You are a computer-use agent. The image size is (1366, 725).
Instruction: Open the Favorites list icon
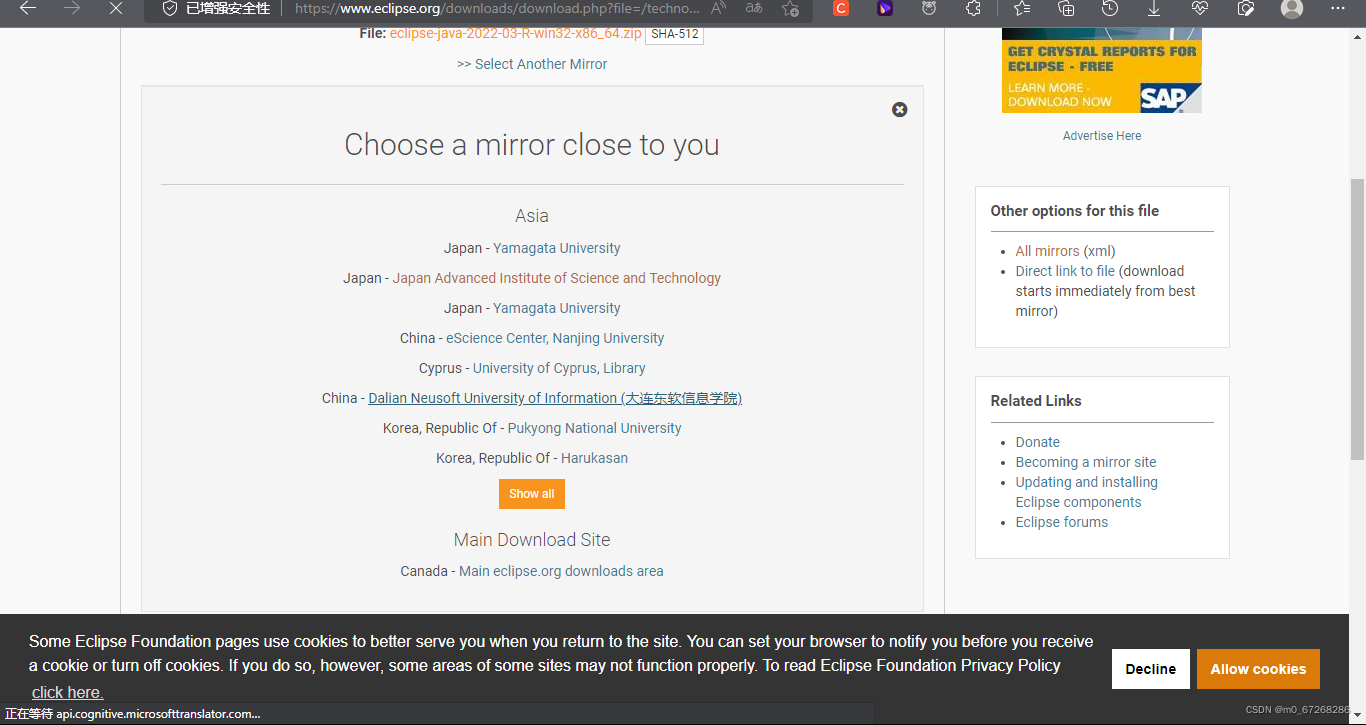[1021, 9]
